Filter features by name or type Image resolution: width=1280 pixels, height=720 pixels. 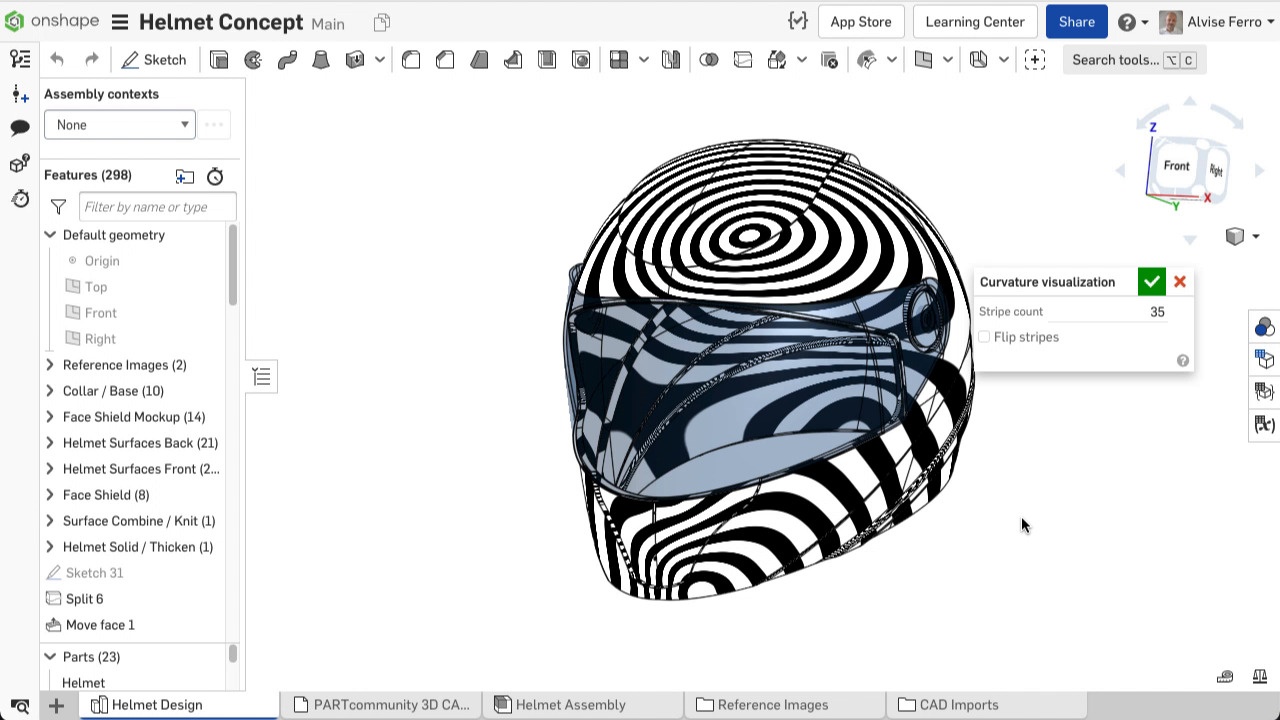157,207
